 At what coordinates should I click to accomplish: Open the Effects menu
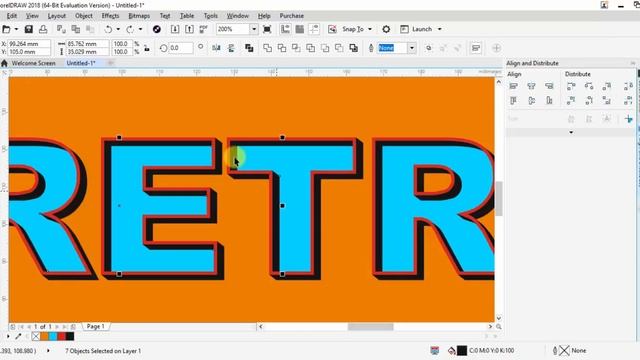[110, 16]
